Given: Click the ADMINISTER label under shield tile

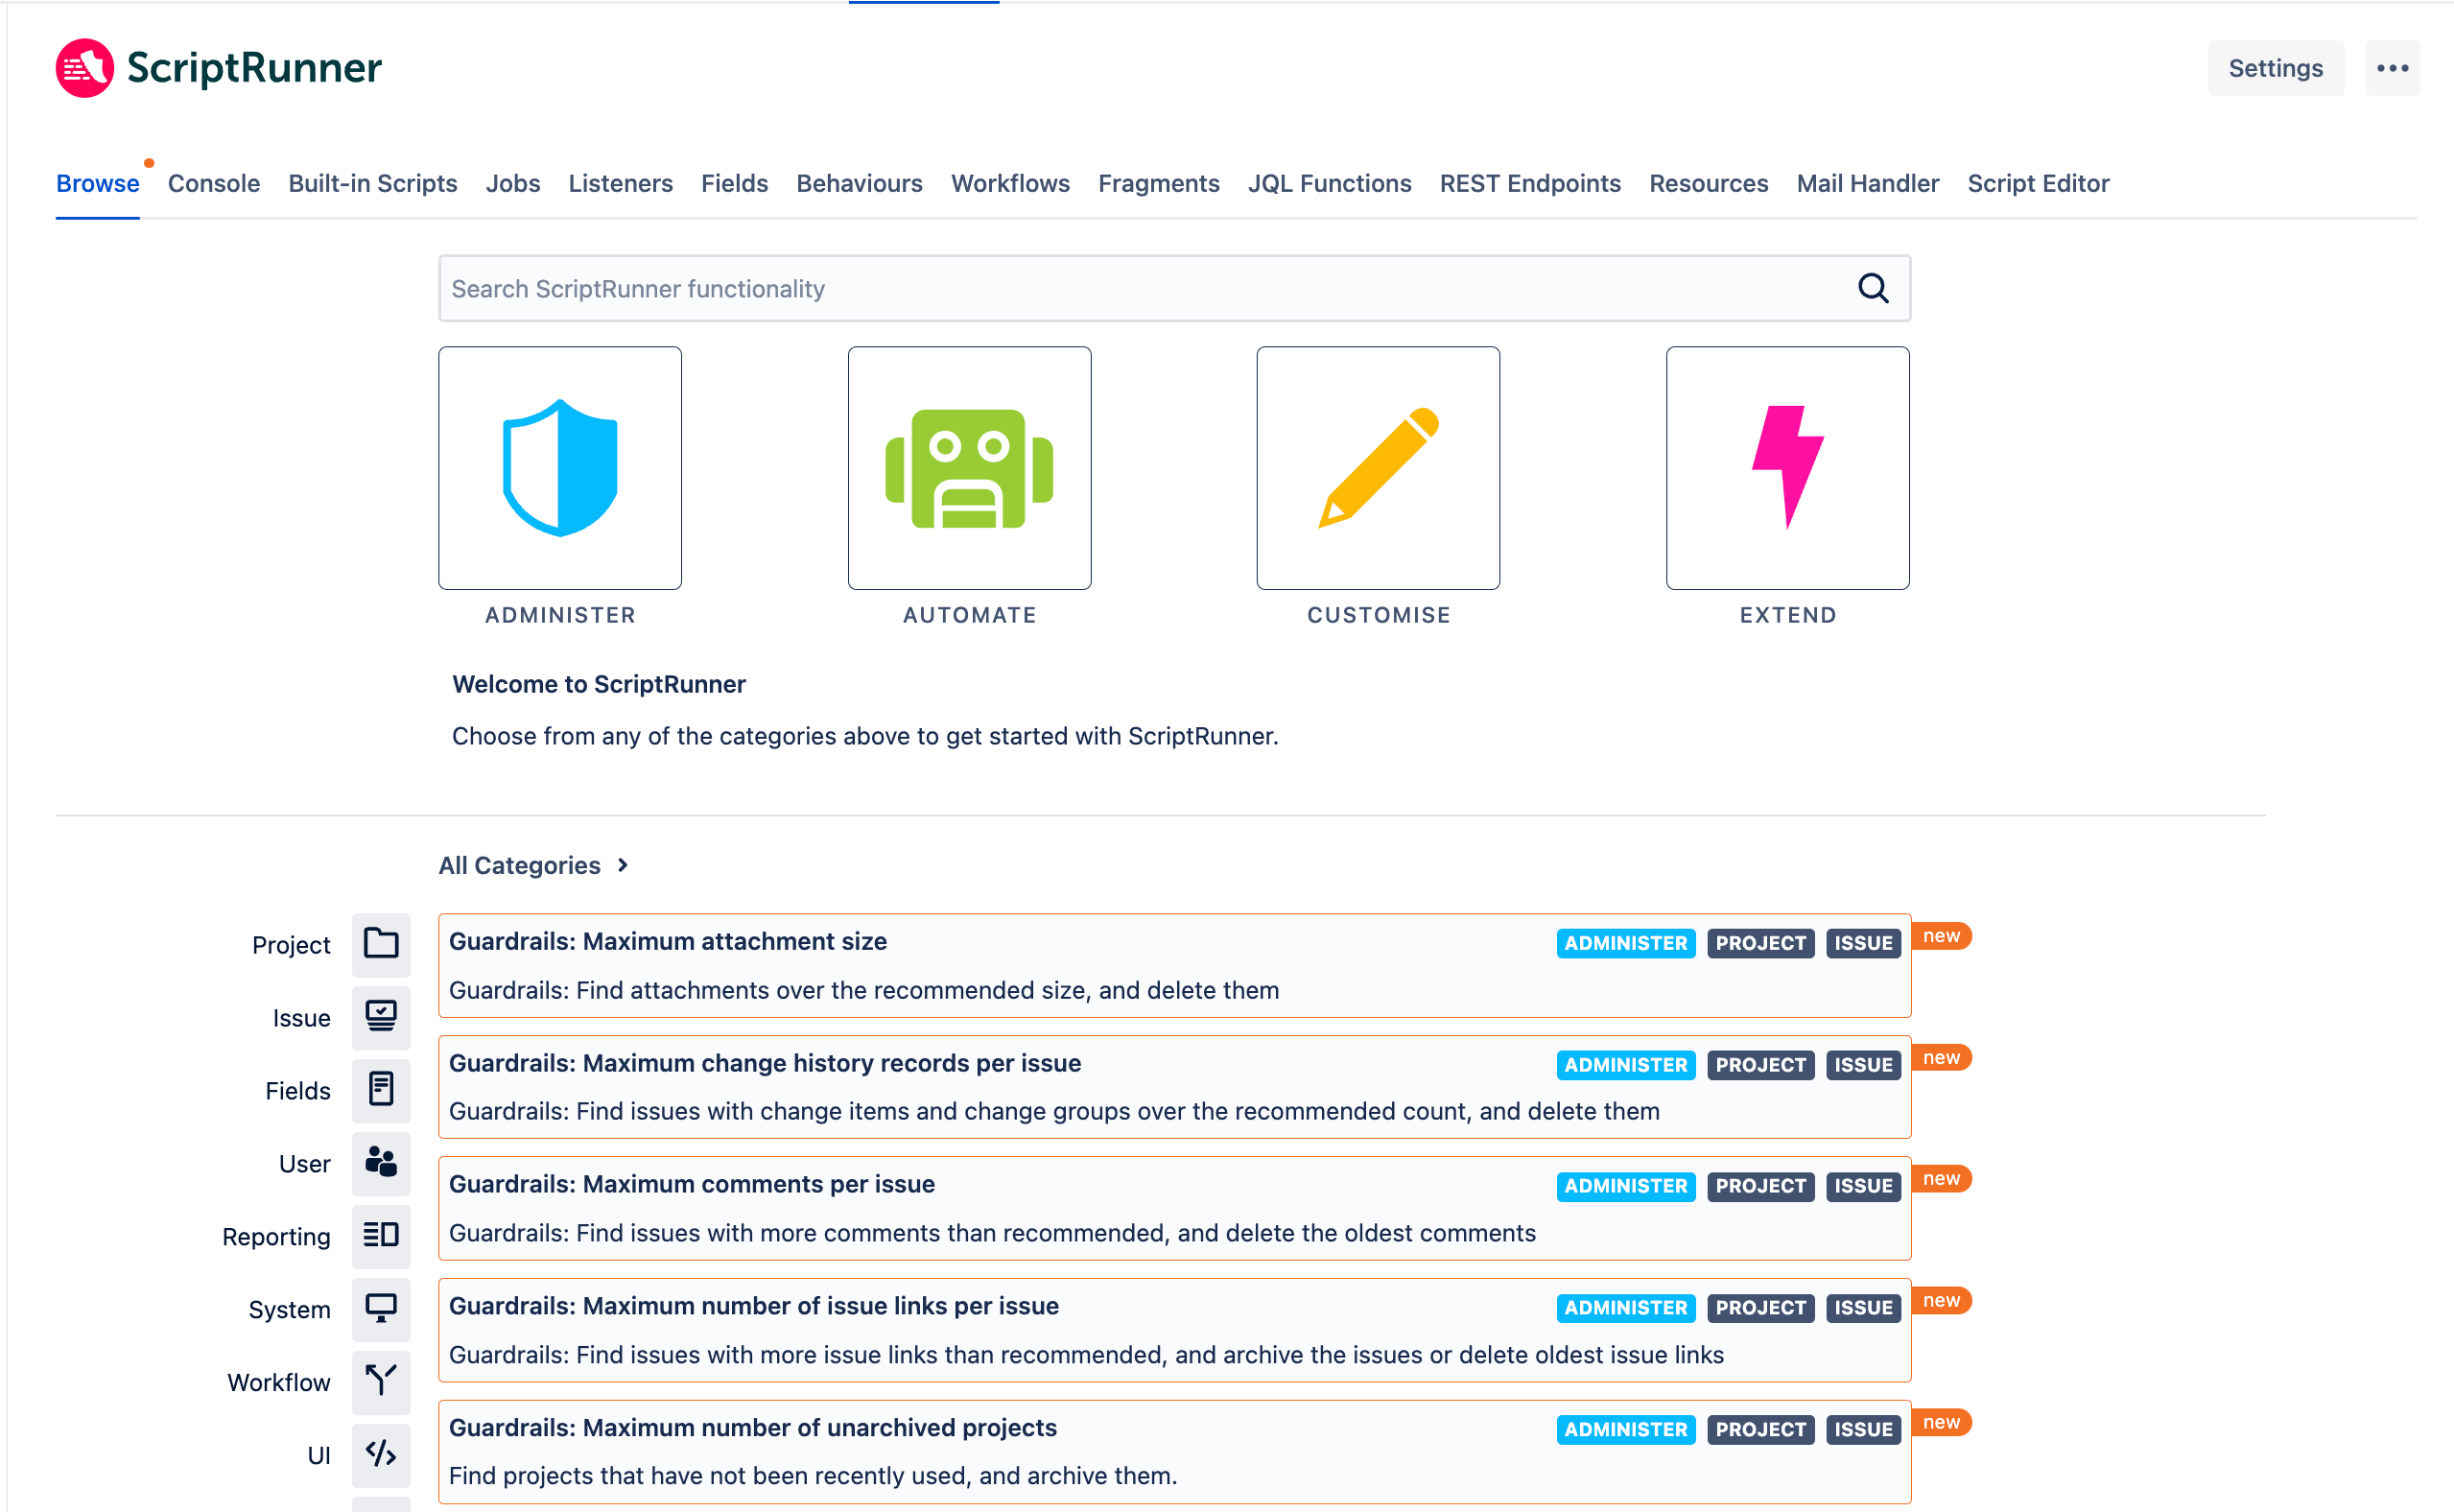Looking at the screenshot, I should point(560,615).
